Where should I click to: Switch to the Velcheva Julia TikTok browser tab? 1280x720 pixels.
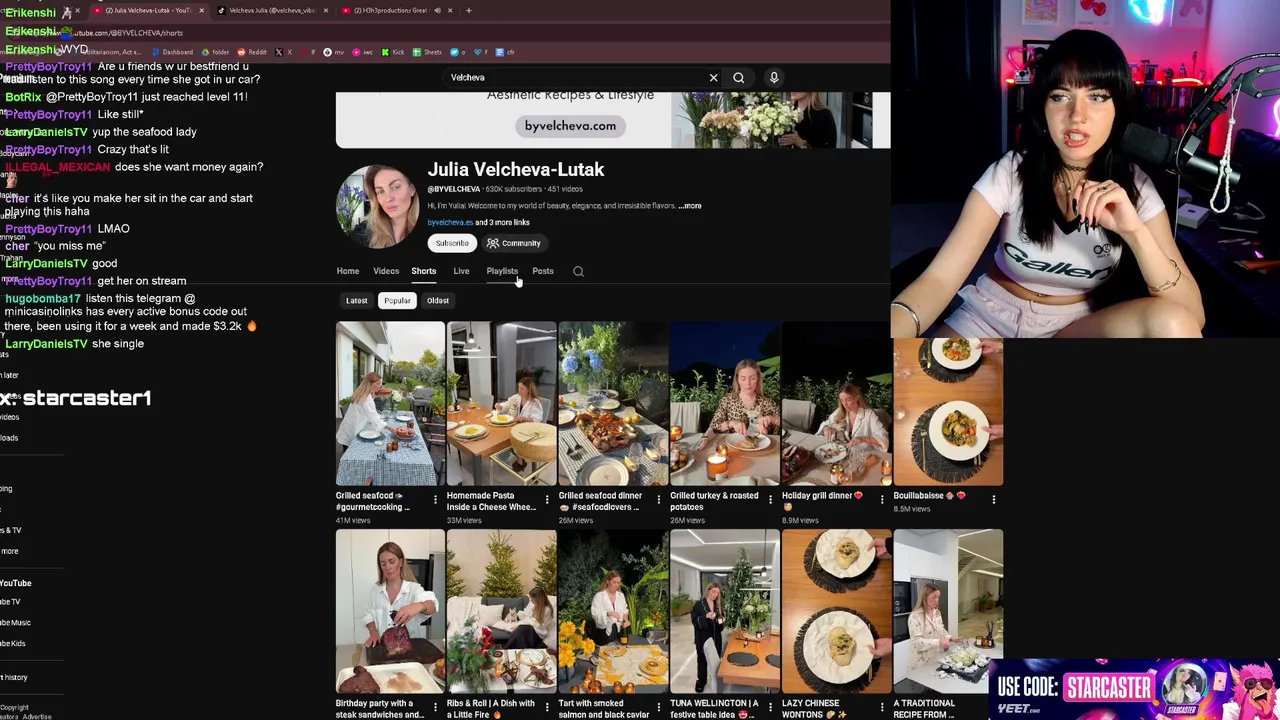pos(270,10)
